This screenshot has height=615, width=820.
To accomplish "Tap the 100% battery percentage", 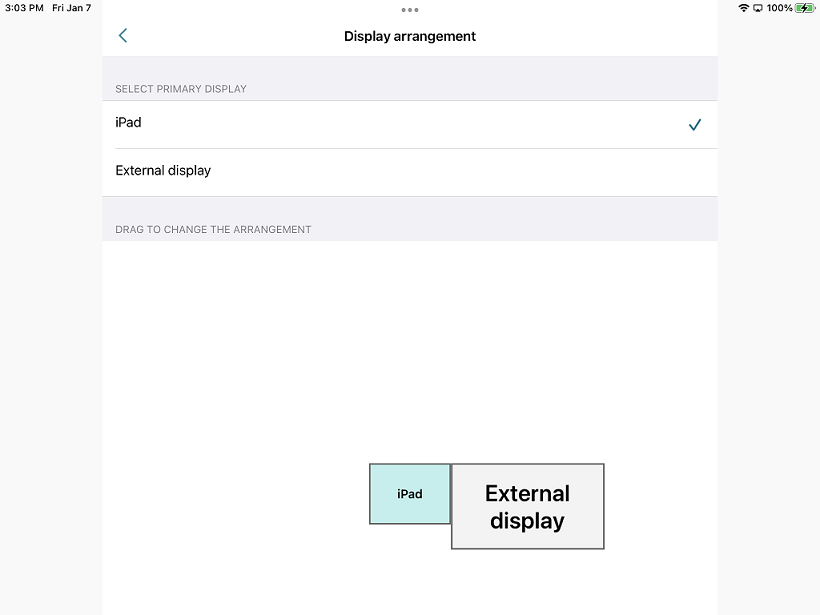I will point(780,8).
